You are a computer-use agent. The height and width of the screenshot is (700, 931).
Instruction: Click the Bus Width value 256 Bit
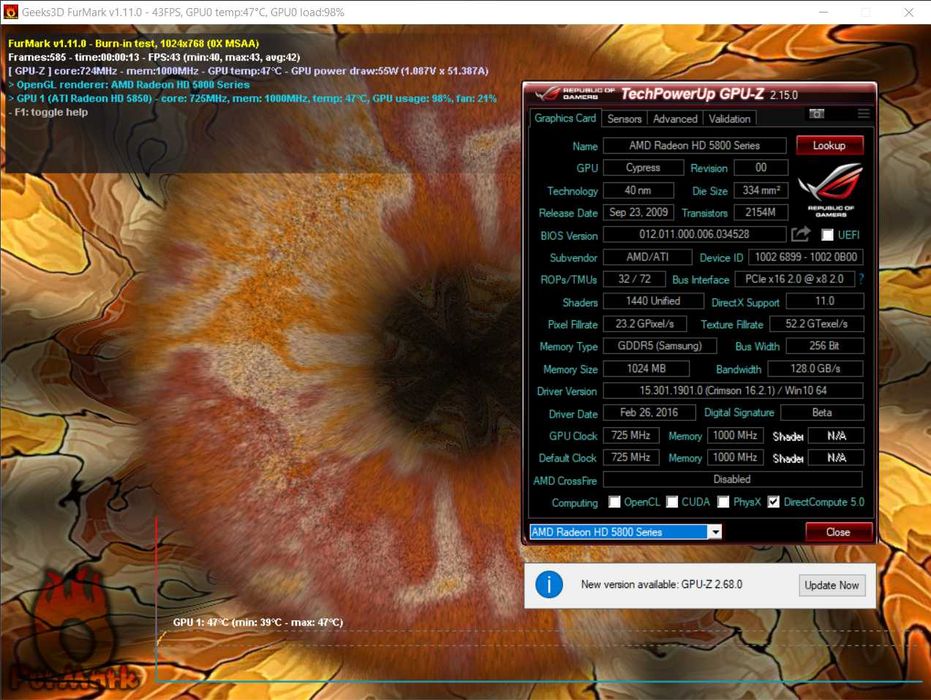pyautogui.click(x=825, y=346)
